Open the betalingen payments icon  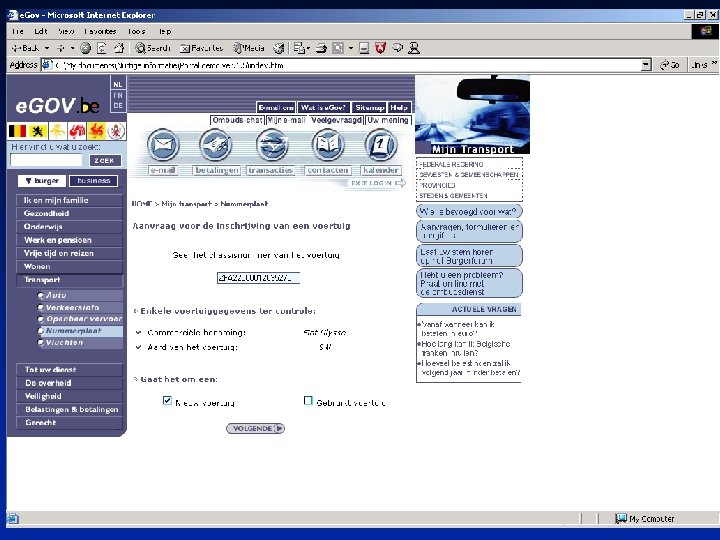pos(216,145)
